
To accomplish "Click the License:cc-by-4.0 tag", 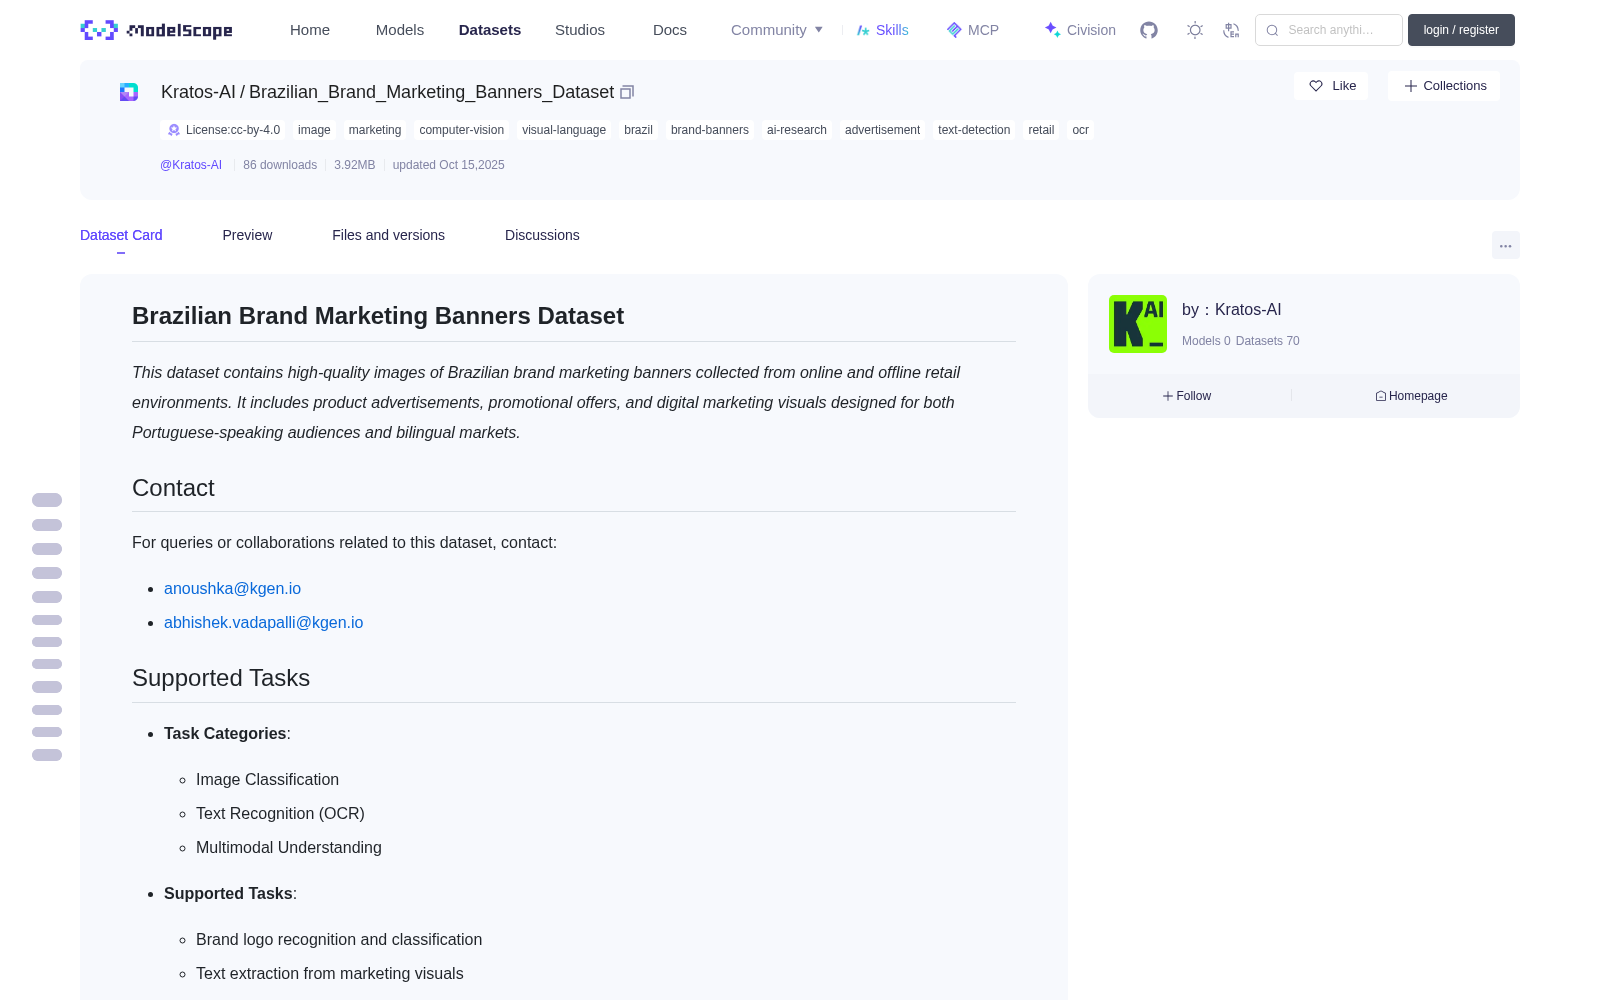I will [223, 130].
